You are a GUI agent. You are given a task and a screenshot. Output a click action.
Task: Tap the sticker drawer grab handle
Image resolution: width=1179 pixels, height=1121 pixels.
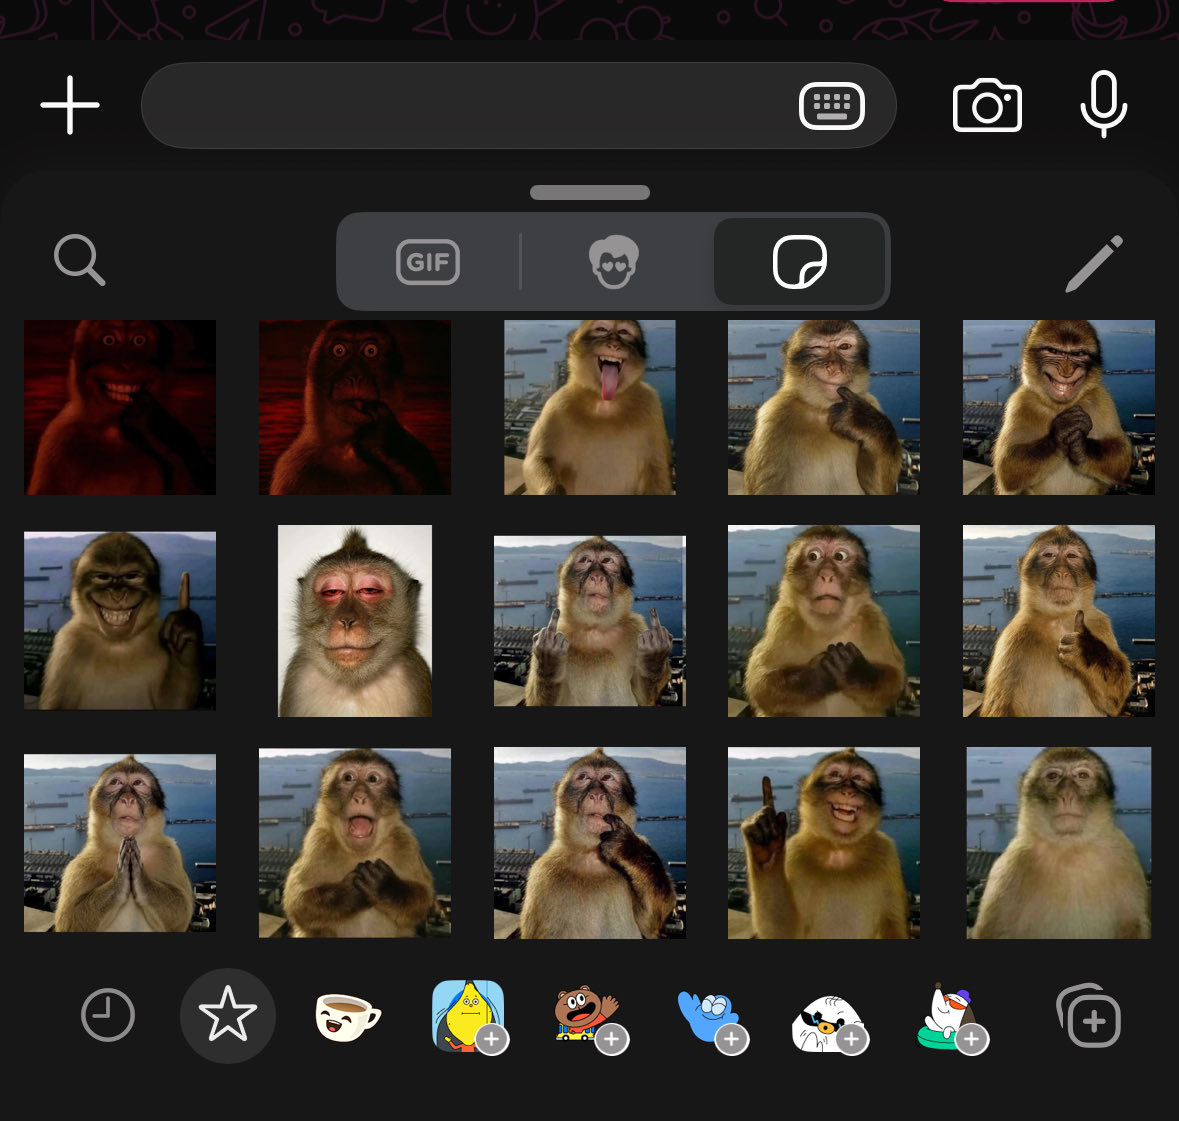point(590,192)
